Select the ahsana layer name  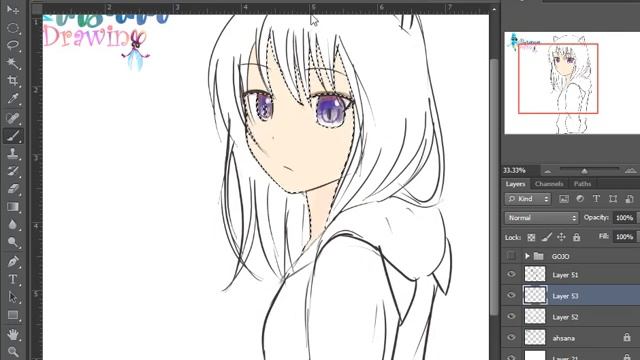tap(564, 338)
